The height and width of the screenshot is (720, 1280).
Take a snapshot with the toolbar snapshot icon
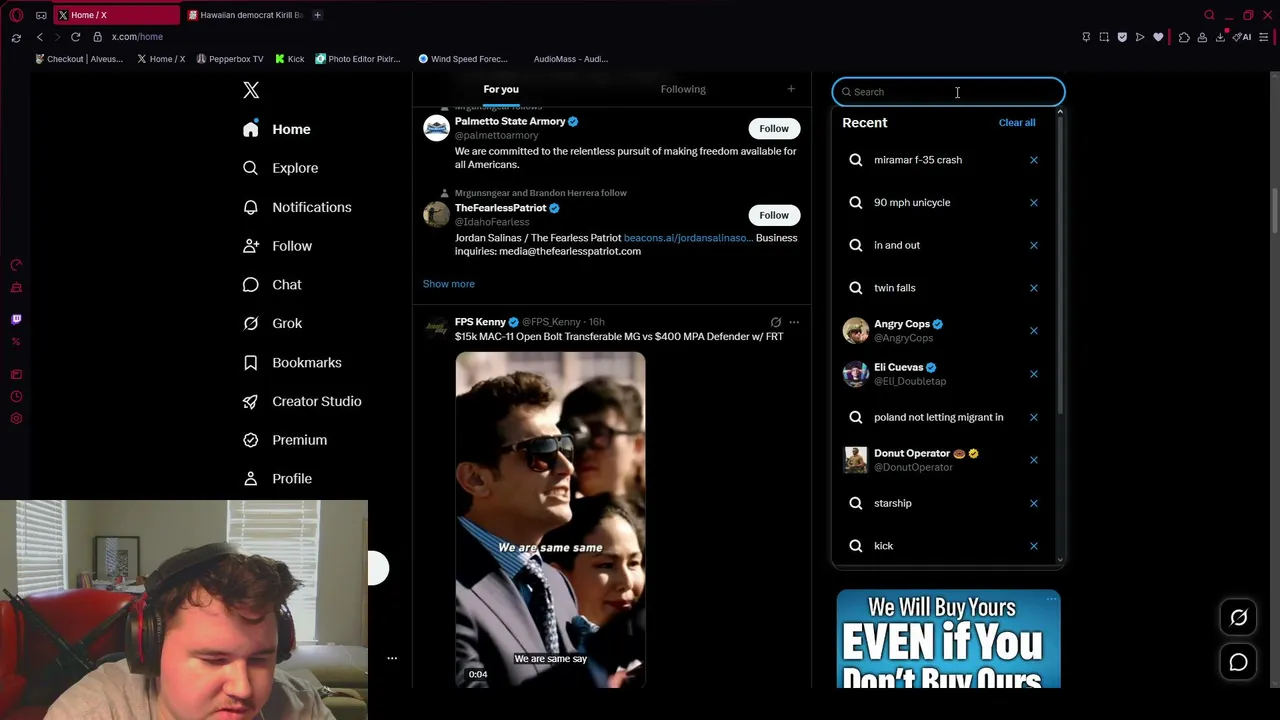[1104, 37]
